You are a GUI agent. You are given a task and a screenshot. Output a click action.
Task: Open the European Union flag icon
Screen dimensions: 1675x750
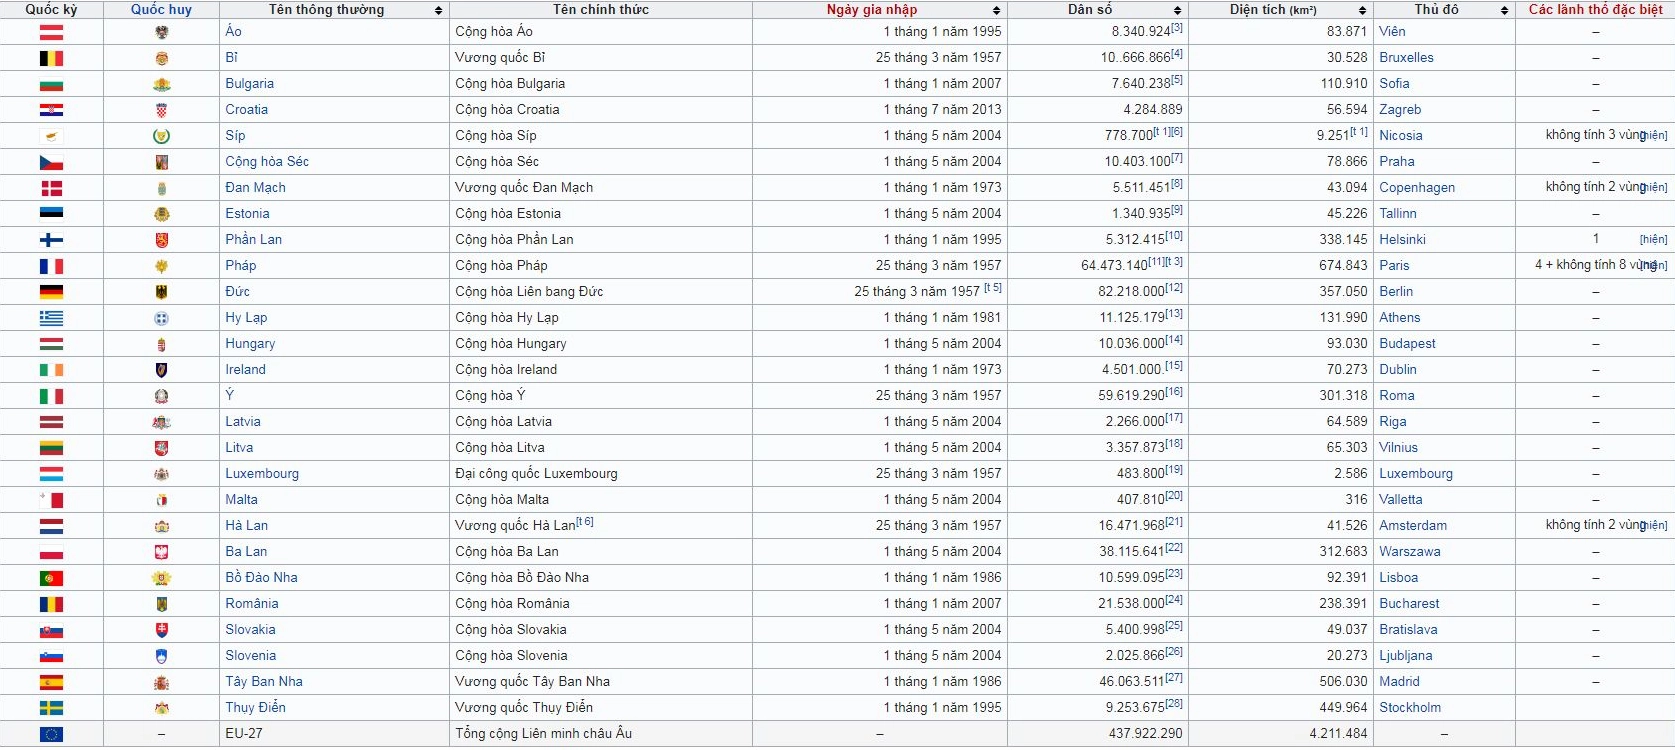point(51,734)
